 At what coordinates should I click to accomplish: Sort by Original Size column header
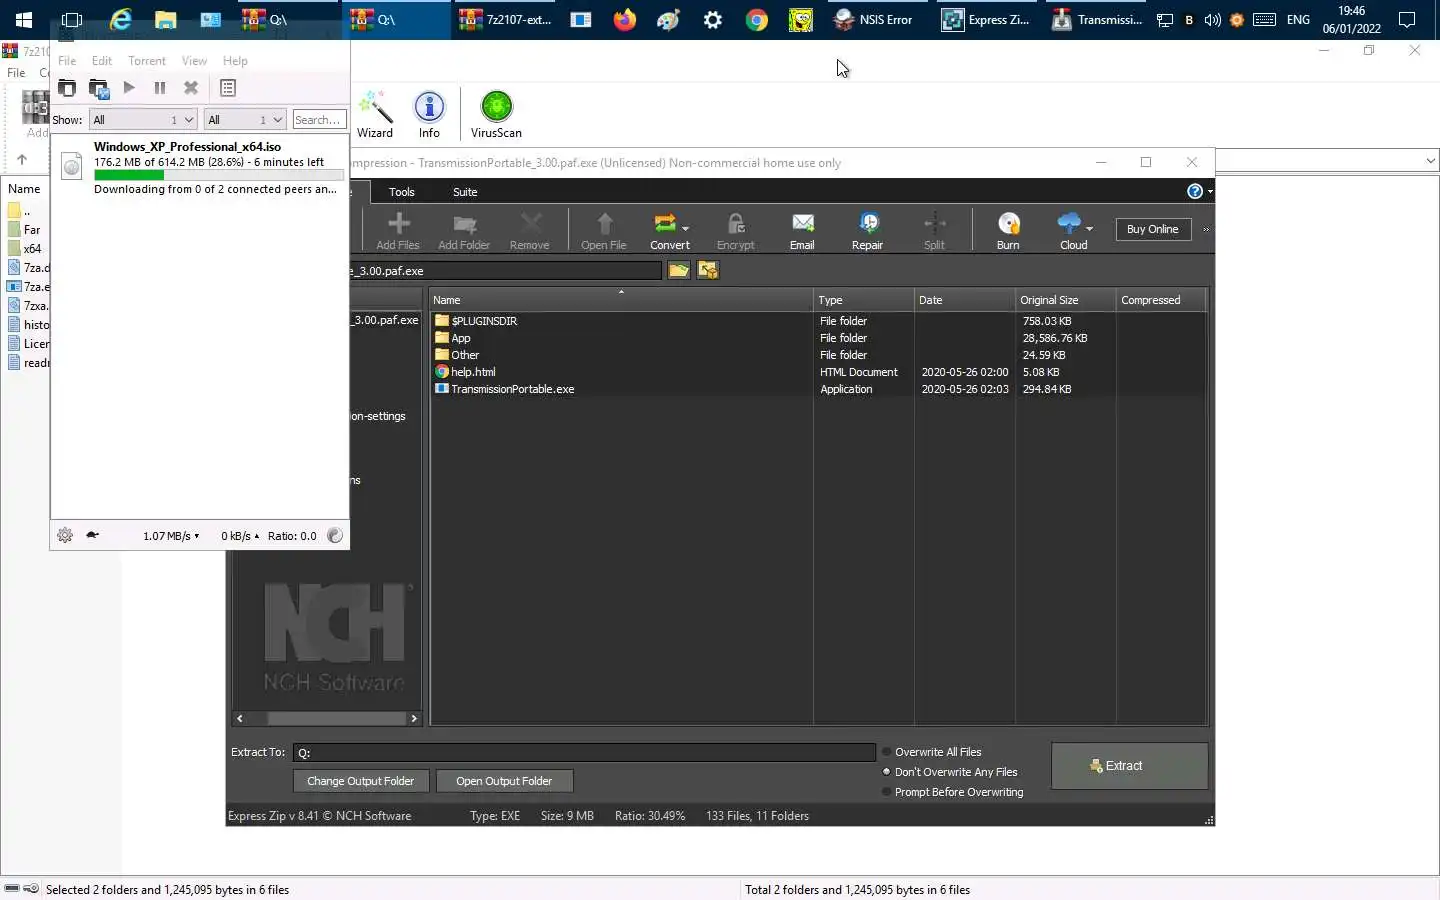click(x=1065, y=300)
